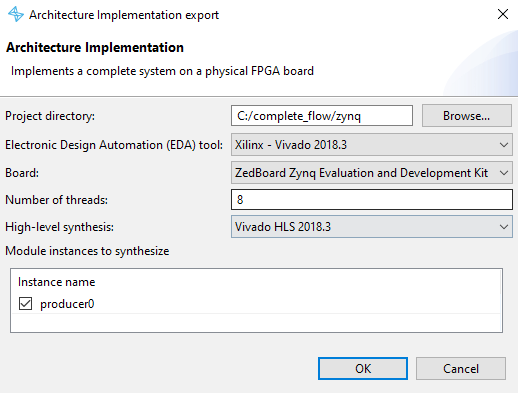Click the Architecture Implementation heading
This screenshot has height=393, width=518.
coord(95,47)
